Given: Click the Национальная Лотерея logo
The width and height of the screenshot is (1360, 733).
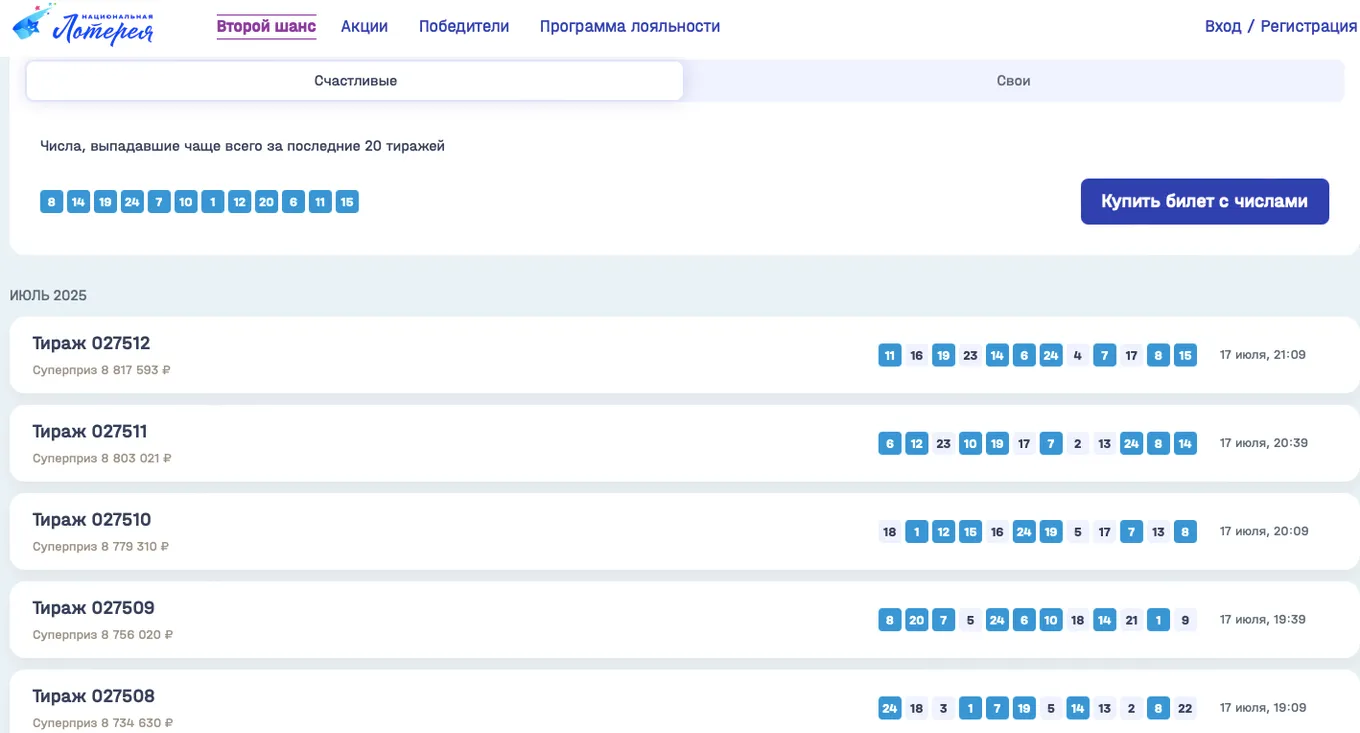Looking at the screenshot, I should [83, 26].
